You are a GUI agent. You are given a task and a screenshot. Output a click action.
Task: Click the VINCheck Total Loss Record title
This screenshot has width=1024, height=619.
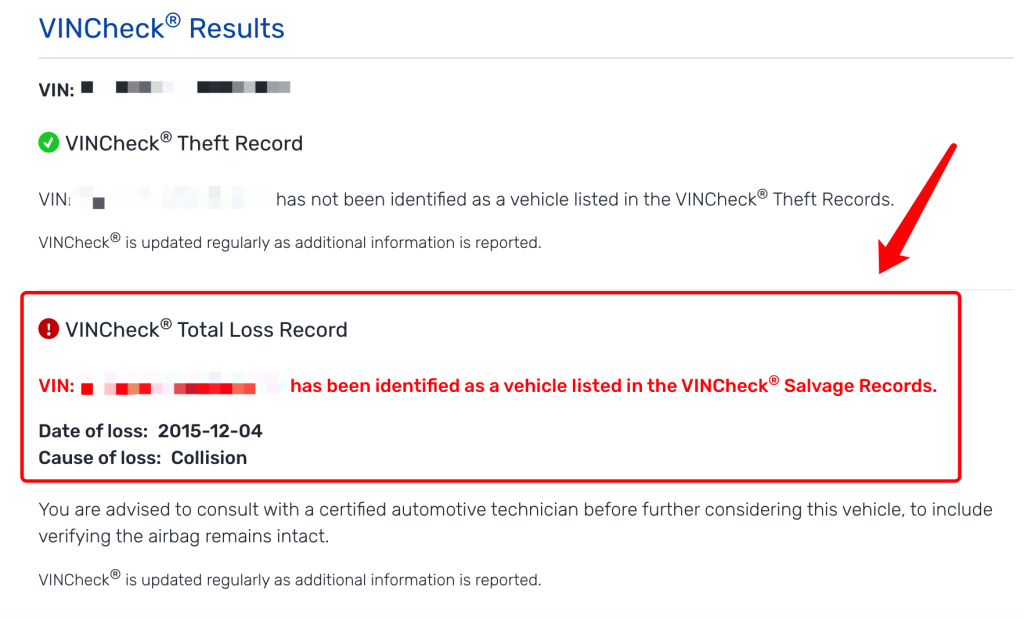click(x=206, y=328)
